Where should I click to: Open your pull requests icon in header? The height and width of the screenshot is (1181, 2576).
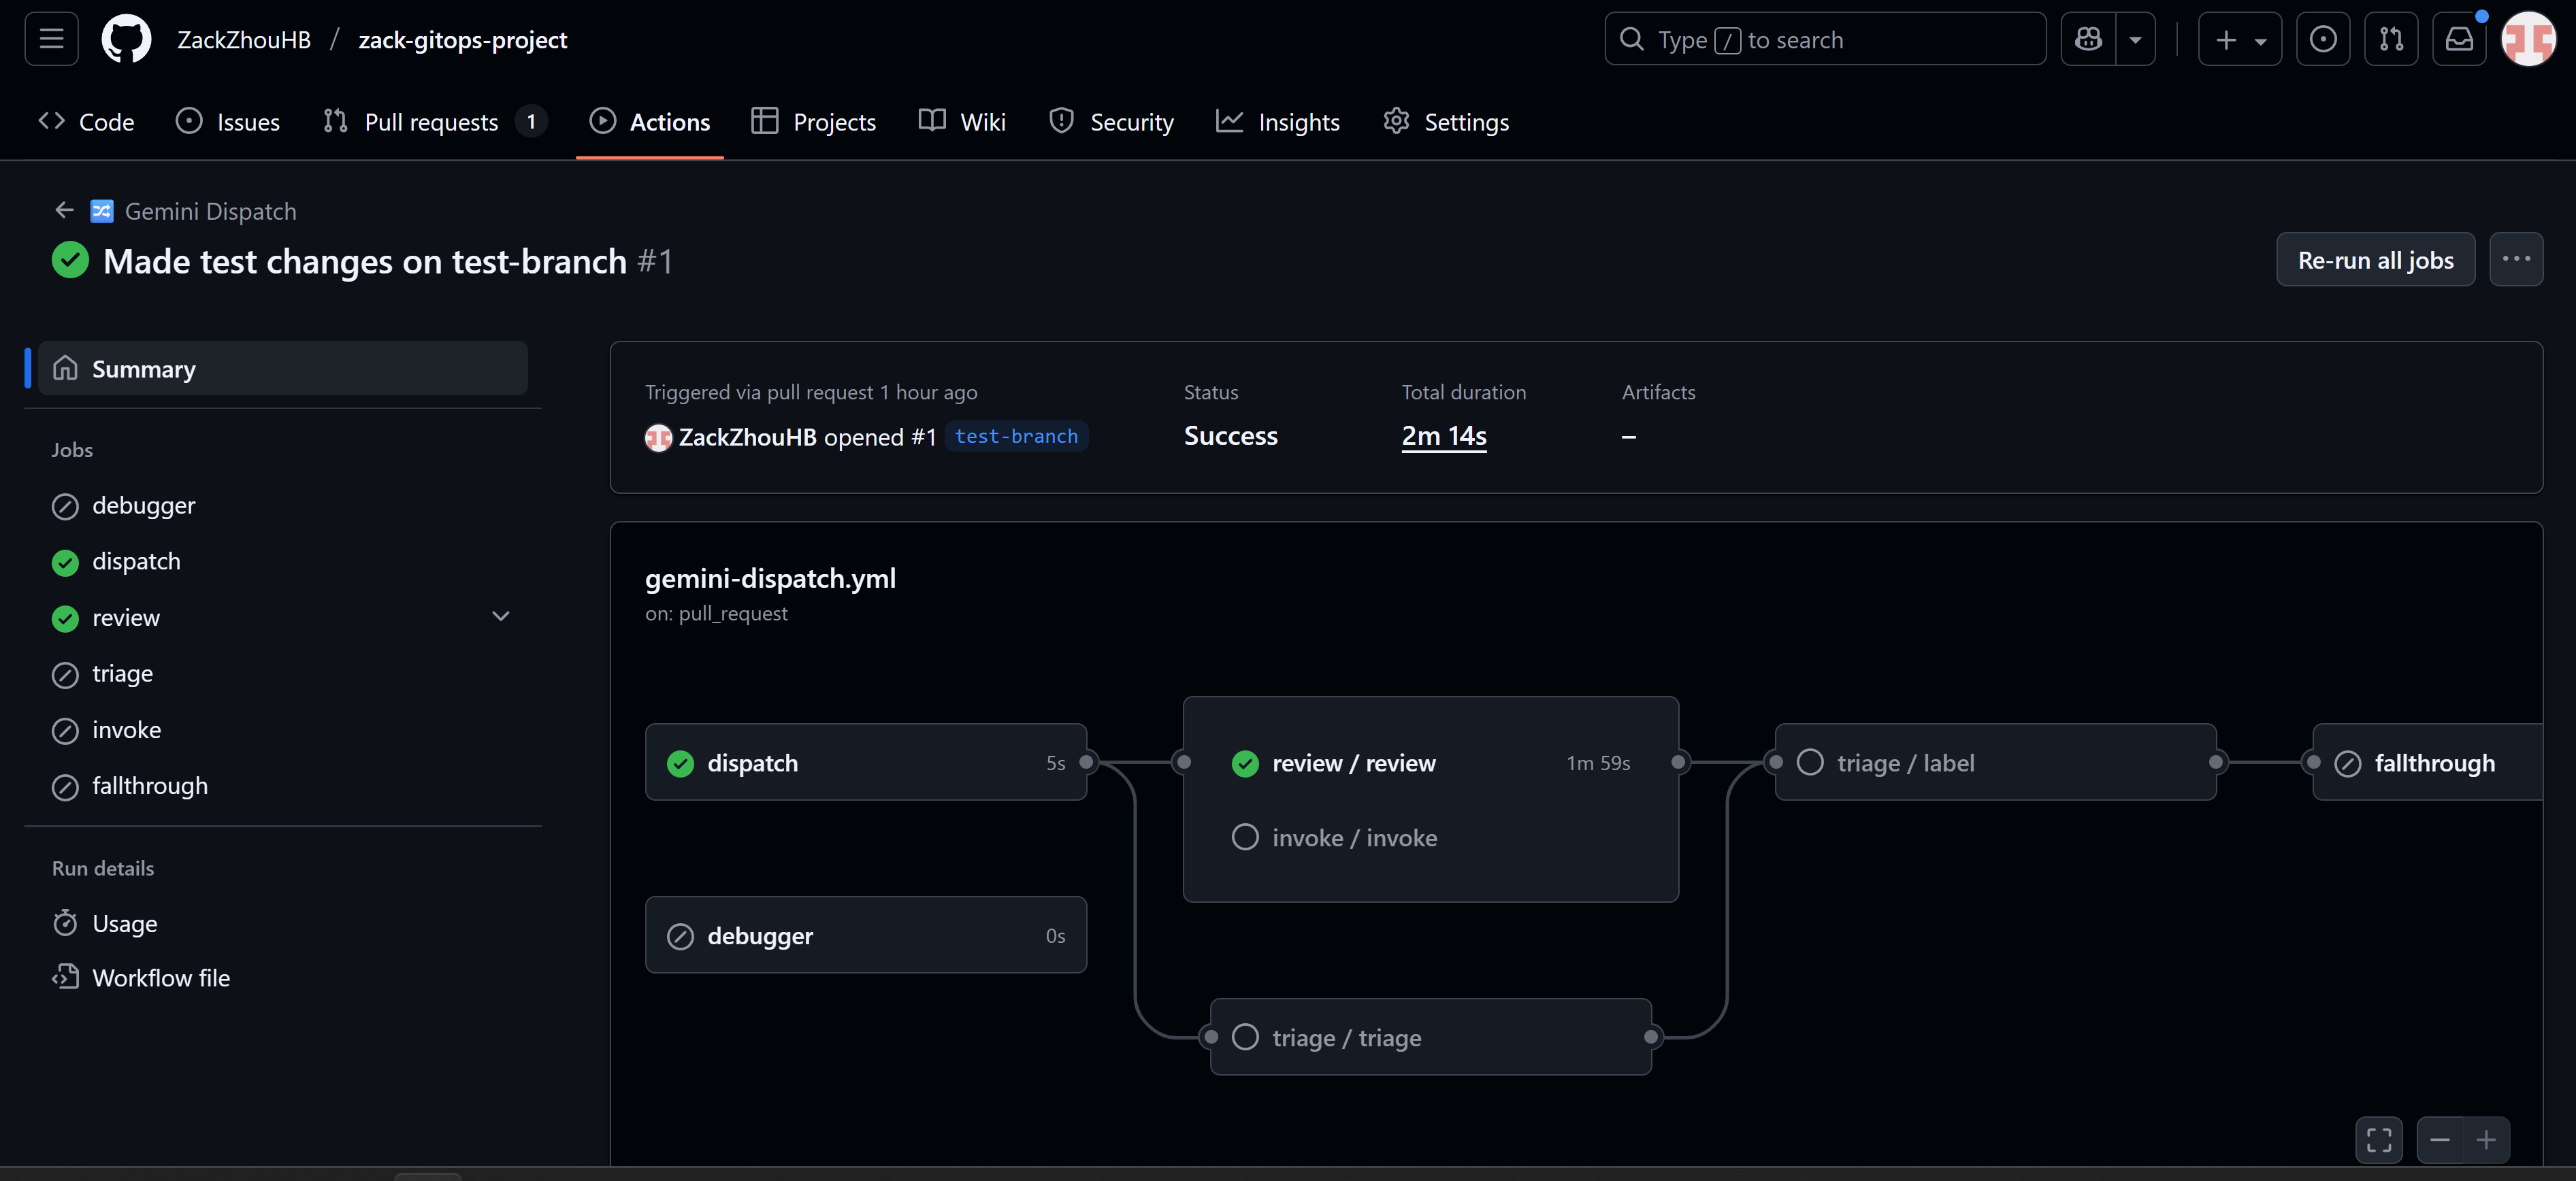2390,39
